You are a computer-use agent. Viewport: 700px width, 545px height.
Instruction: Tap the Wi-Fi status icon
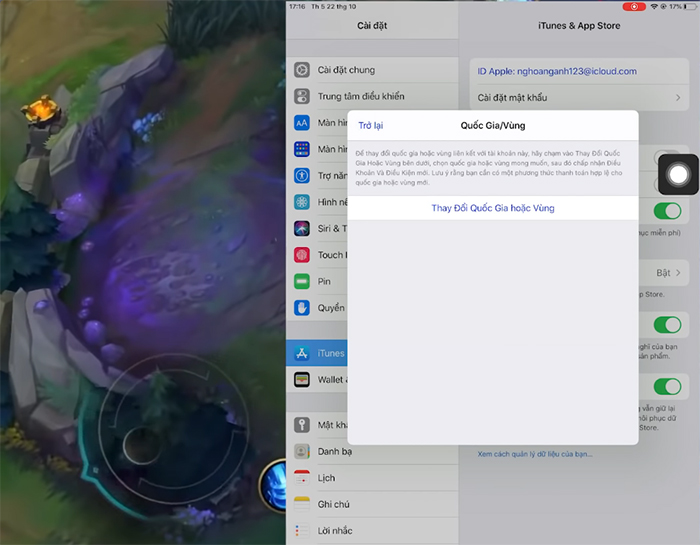[x=654, y=7]
